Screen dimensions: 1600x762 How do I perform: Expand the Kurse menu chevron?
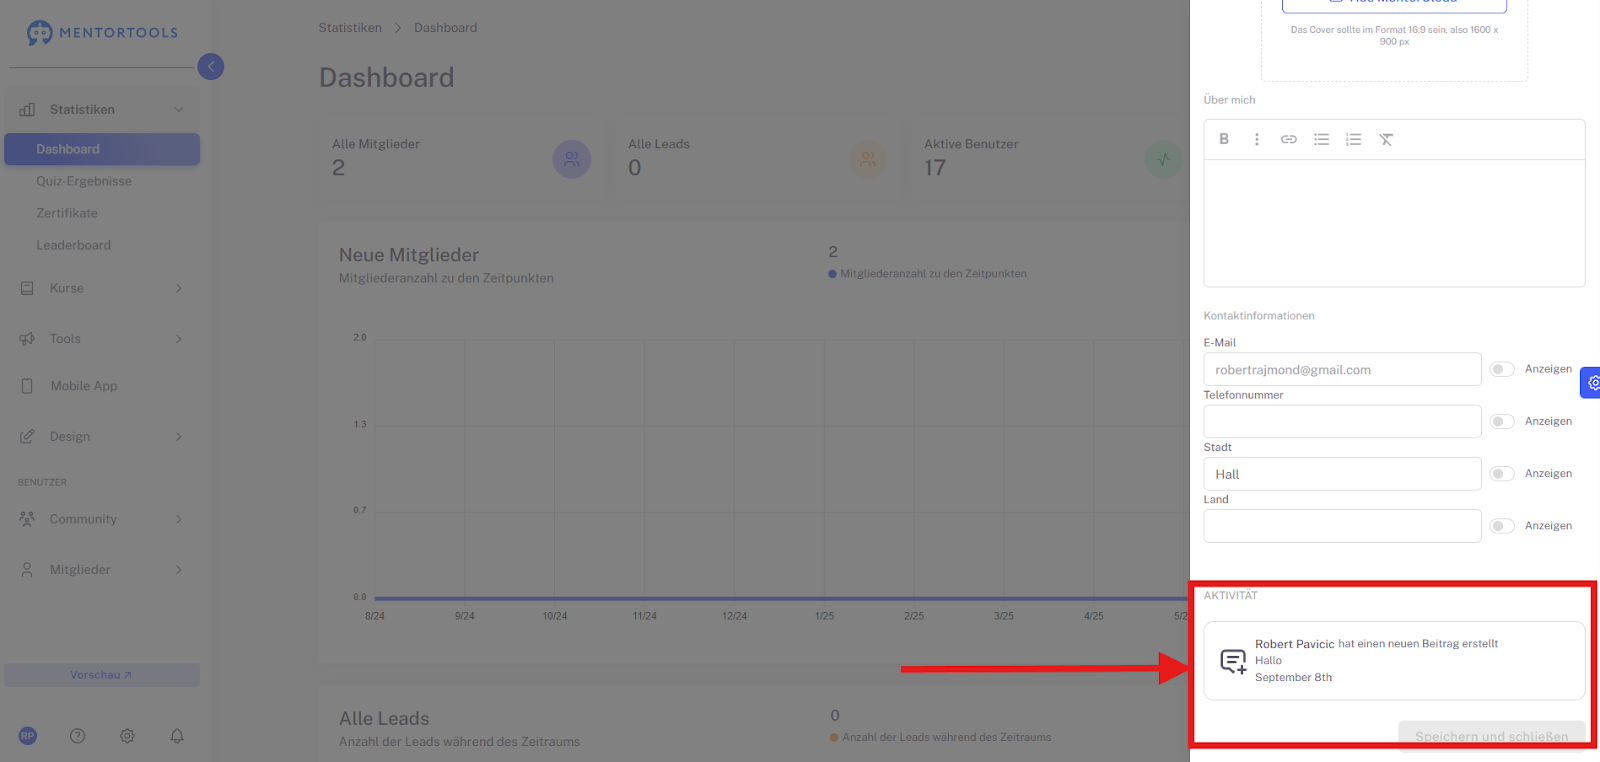coord(179,288)
